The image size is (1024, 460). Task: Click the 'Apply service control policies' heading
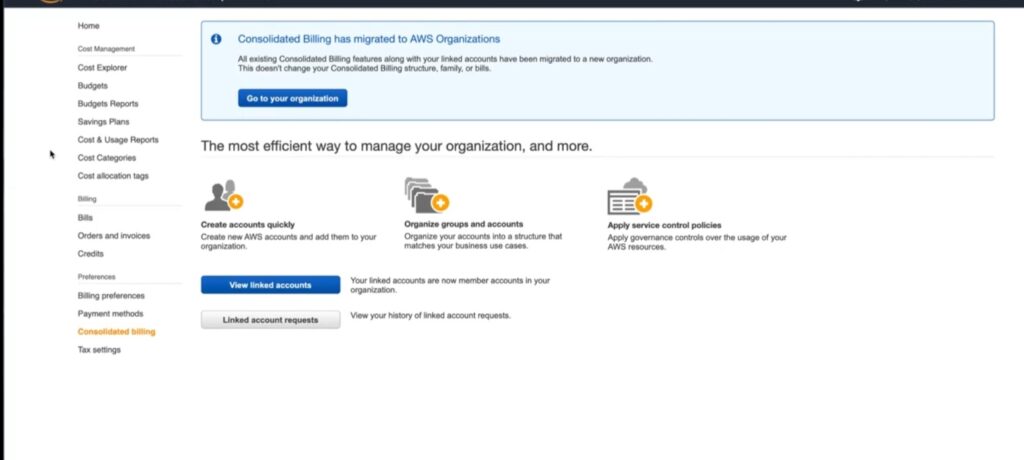tap(664, 225)
